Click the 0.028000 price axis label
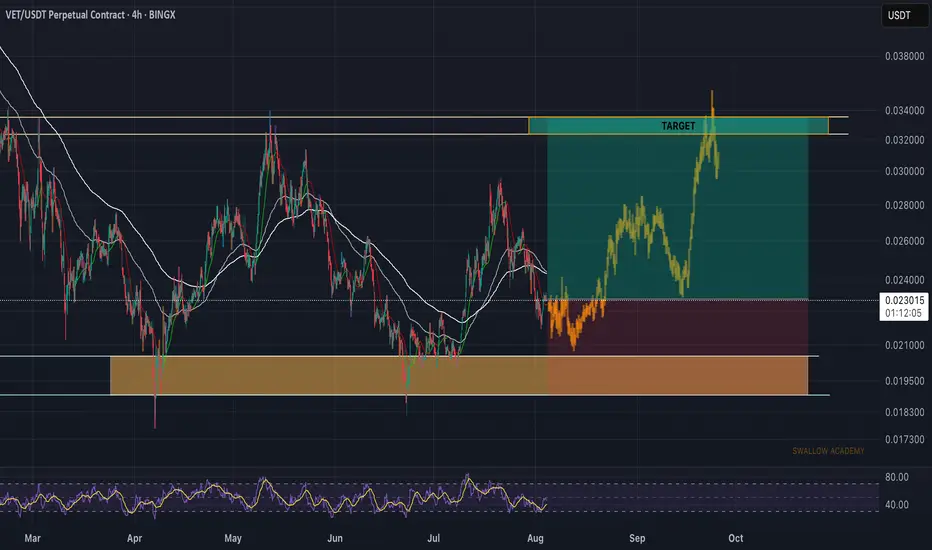 [904, 205]
